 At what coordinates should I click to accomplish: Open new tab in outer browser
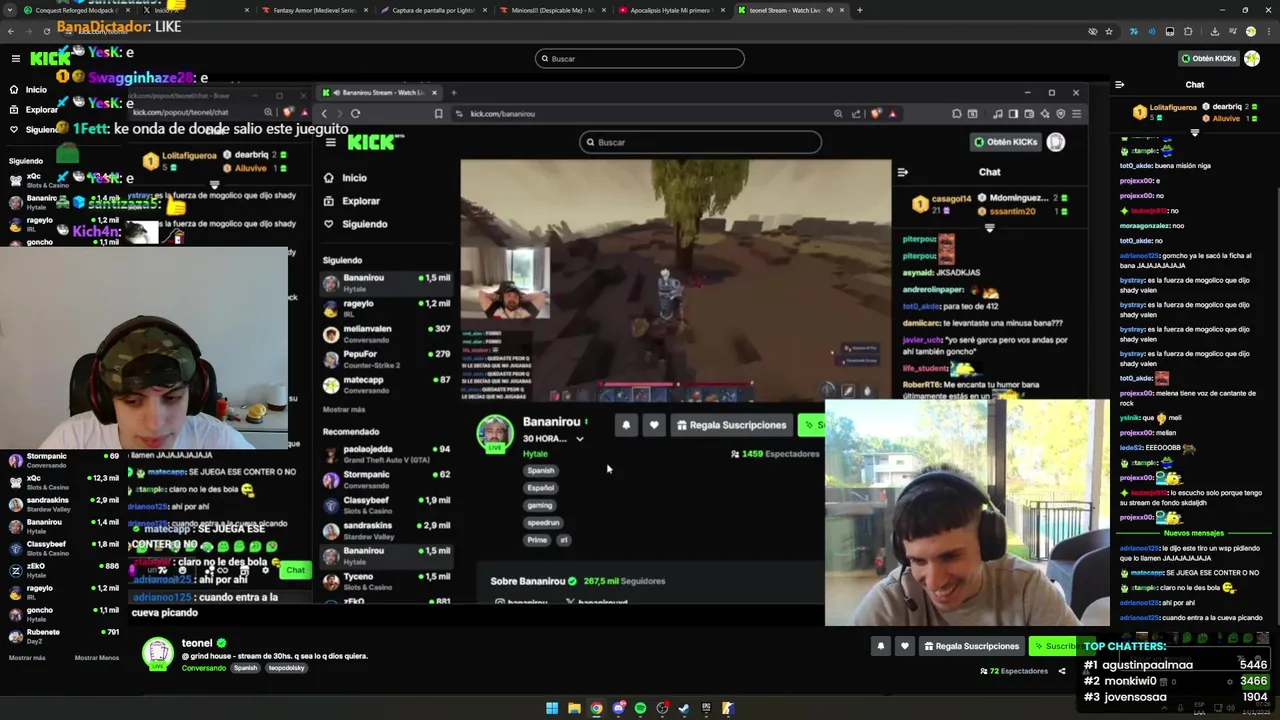click(859, 10)
